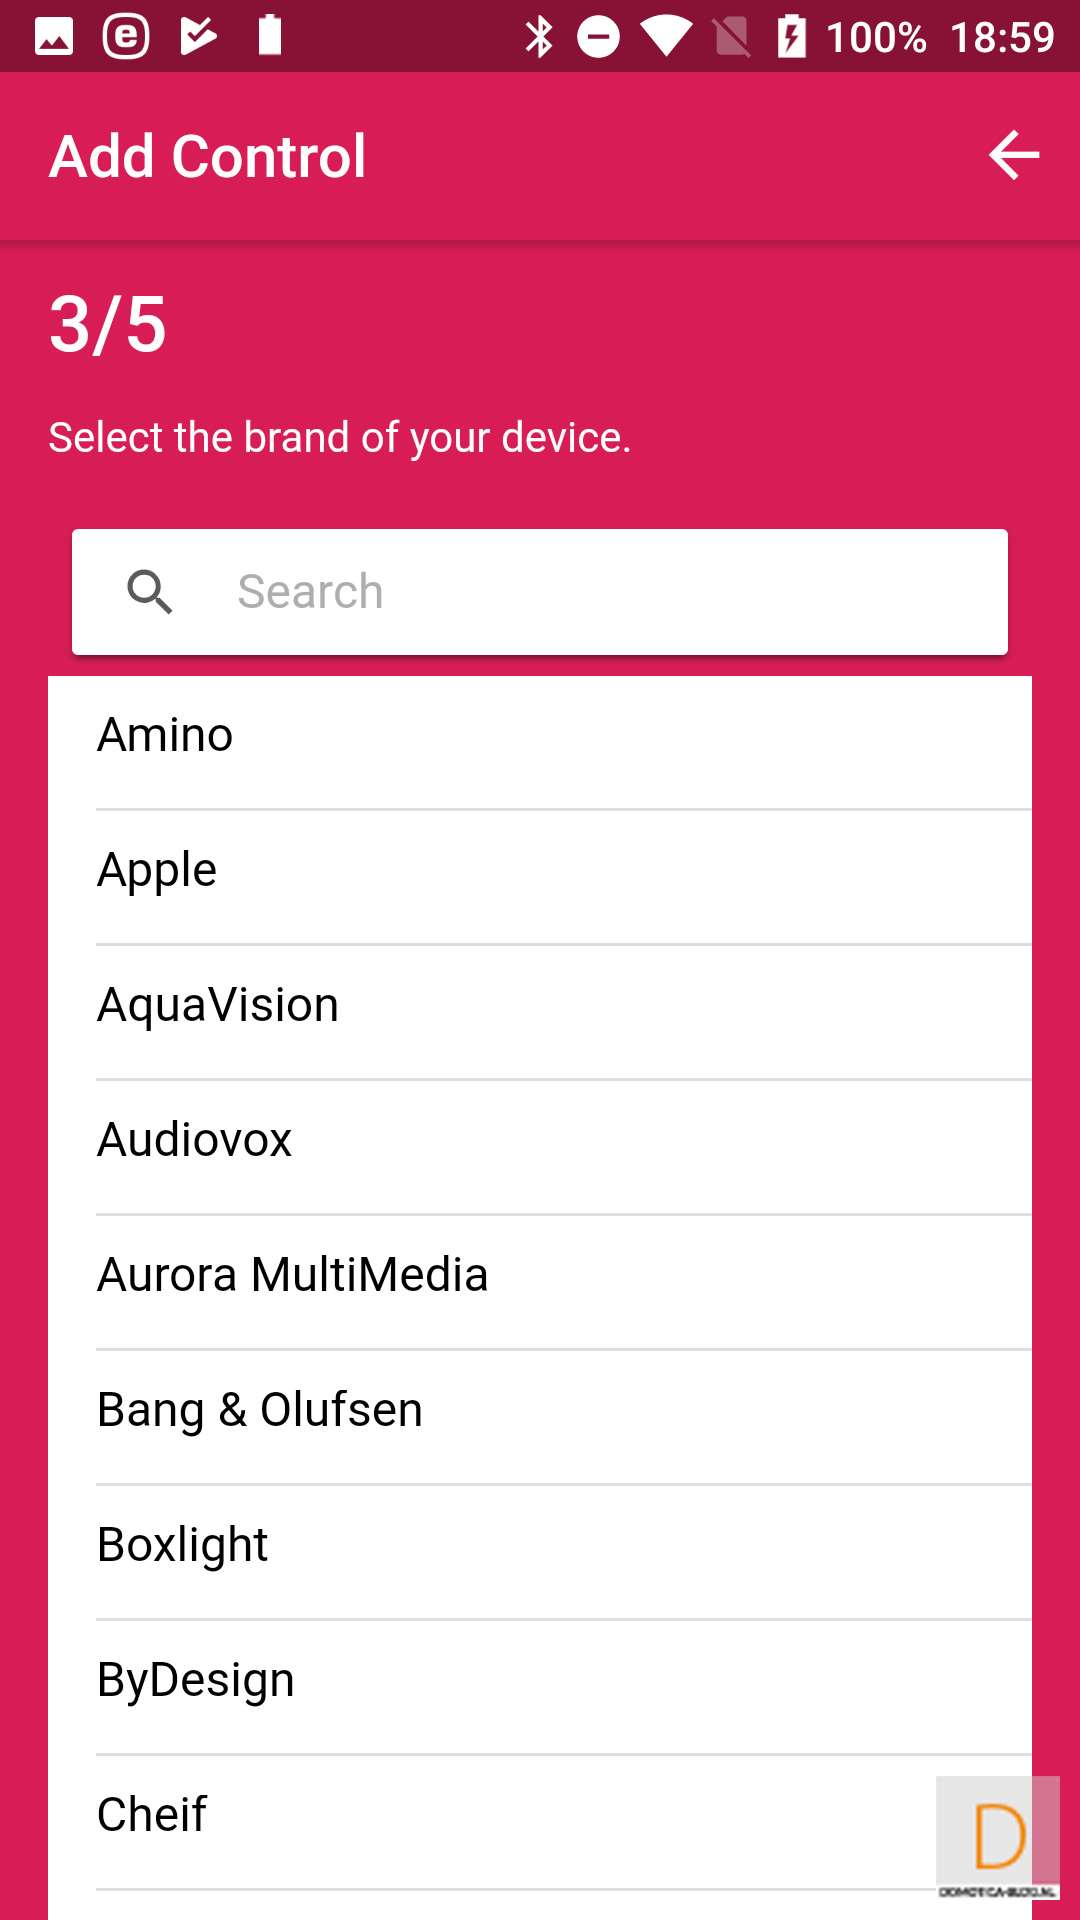Tap the do-not-disturb status icon
Screen dimensions: 1080x1920
[x=598, y=37]
